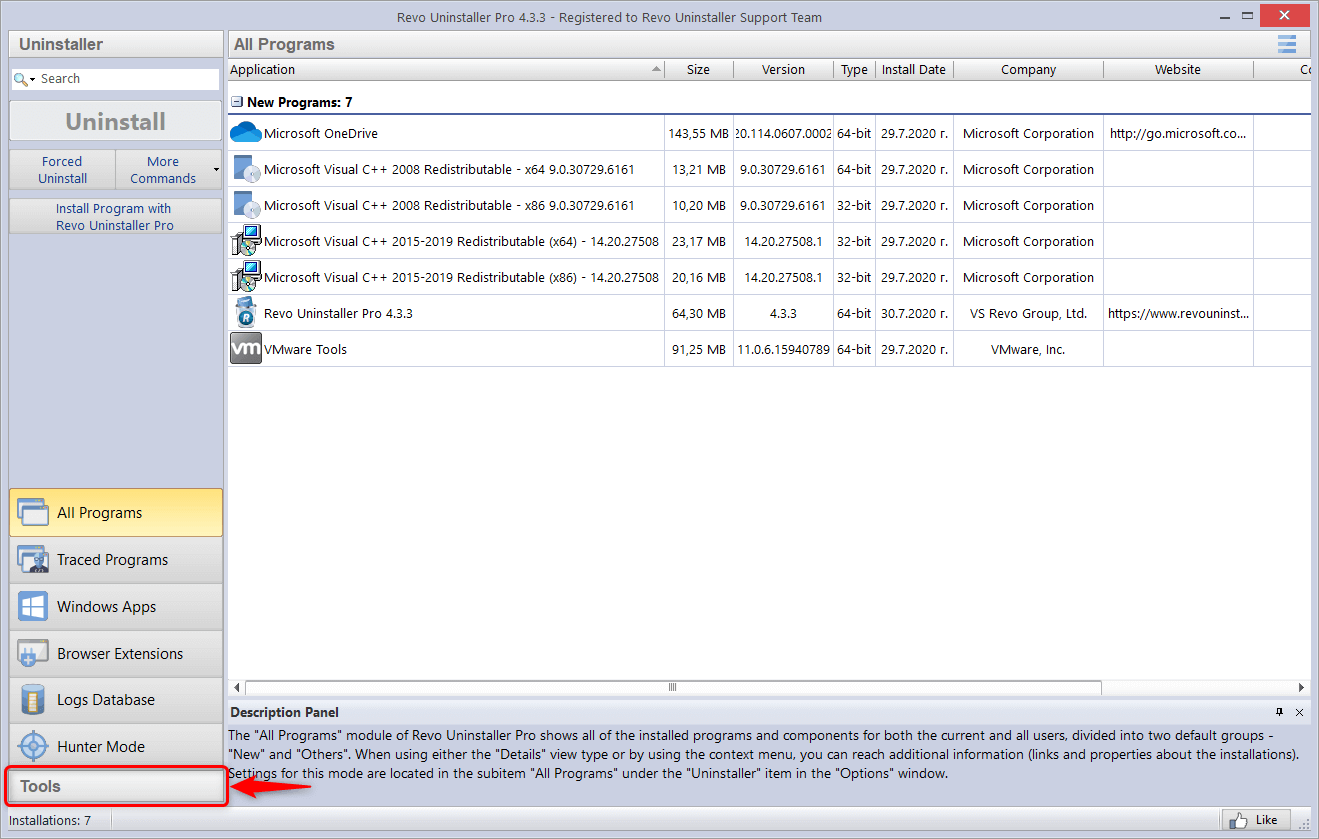This screenshot has height=839, width=1319.
Task: Expand the Tools section
Action: [115, 786]
